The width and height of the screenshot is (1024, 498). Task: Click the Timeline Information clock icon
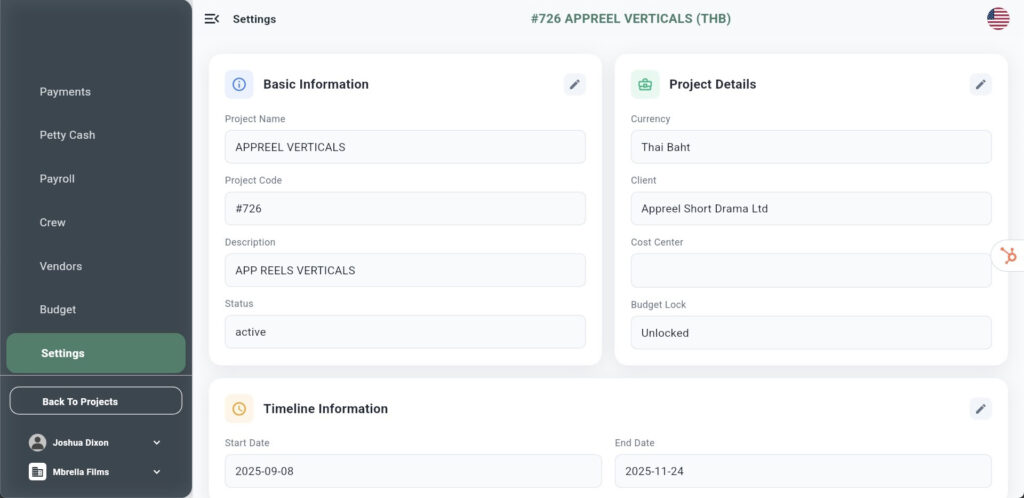click(x=239, y=409)
